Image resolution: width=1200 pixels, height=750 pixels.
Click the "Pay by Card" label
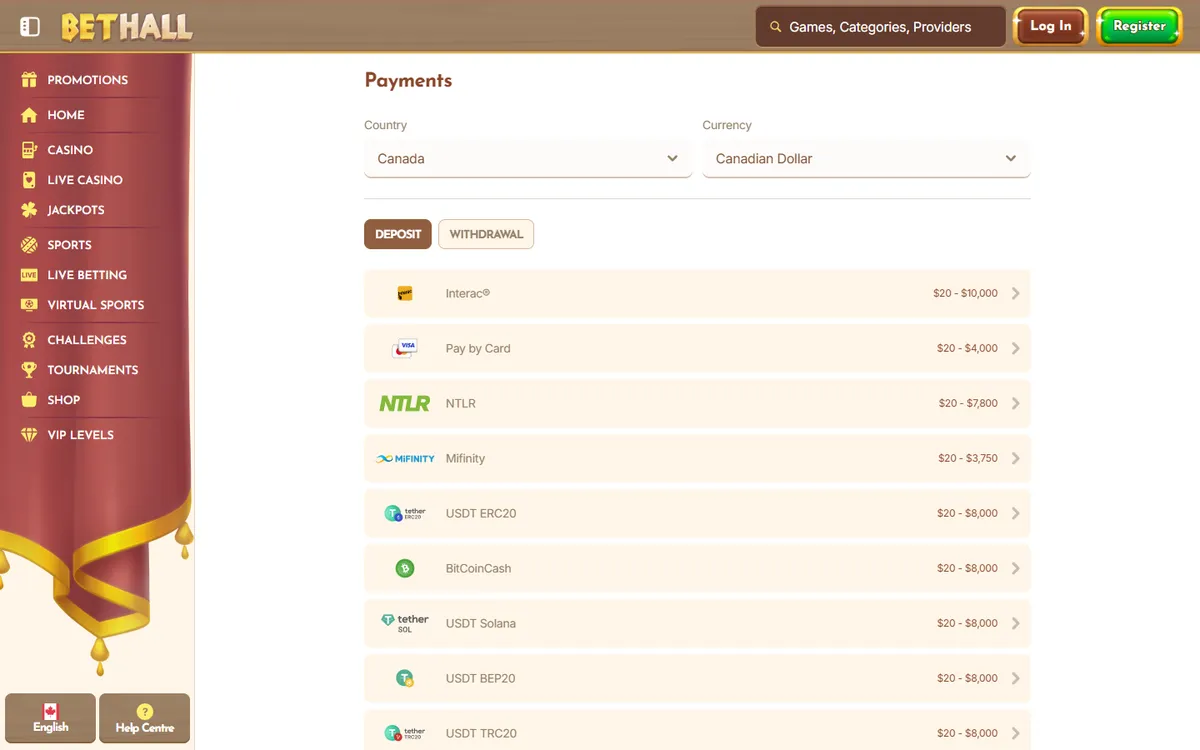click(478, 349)
